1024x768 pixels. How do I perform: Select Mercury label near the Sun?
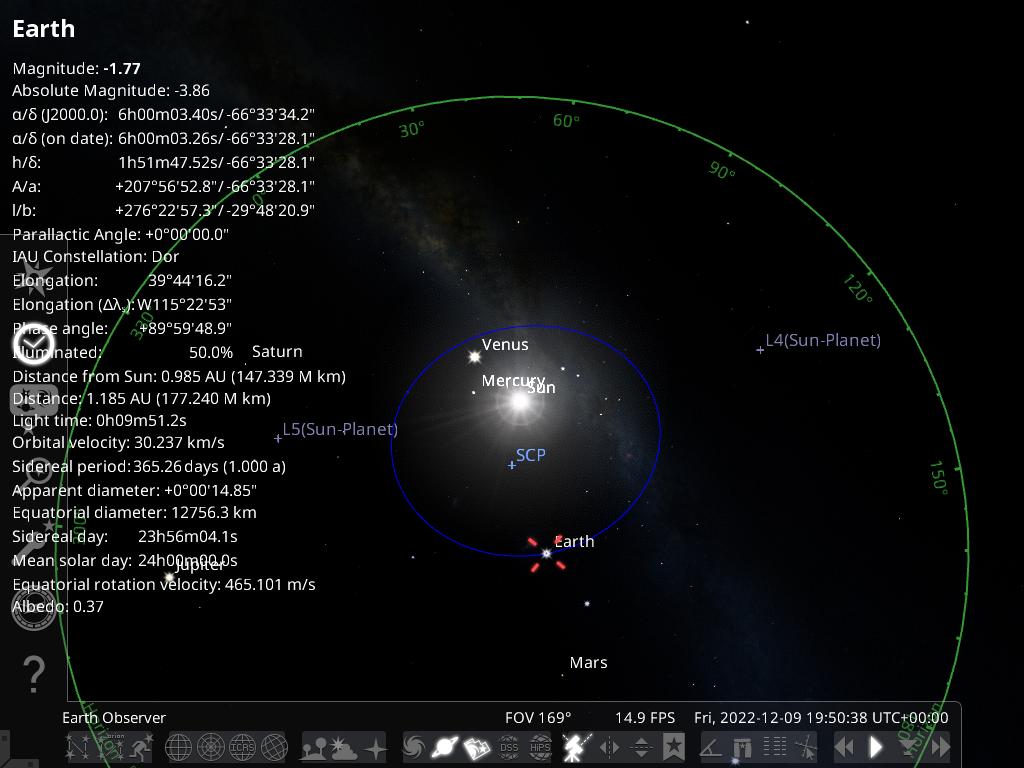tap(512, 380)
